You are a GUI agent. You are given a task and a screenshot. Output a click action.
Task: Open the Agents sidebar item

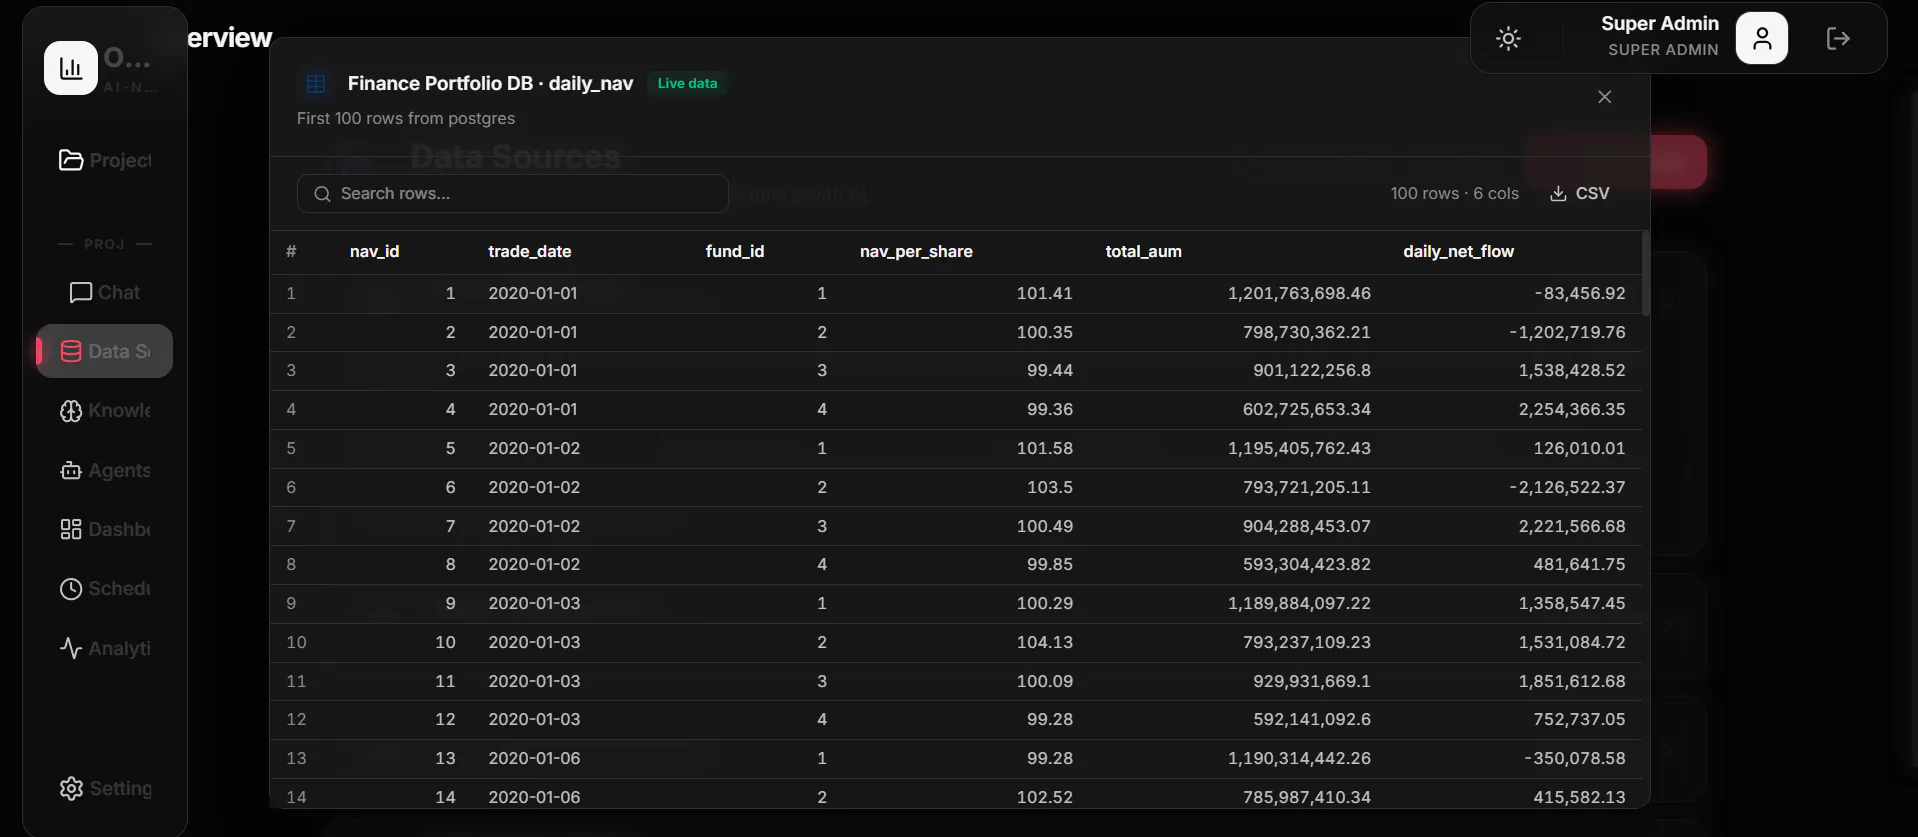click(105, 470)
